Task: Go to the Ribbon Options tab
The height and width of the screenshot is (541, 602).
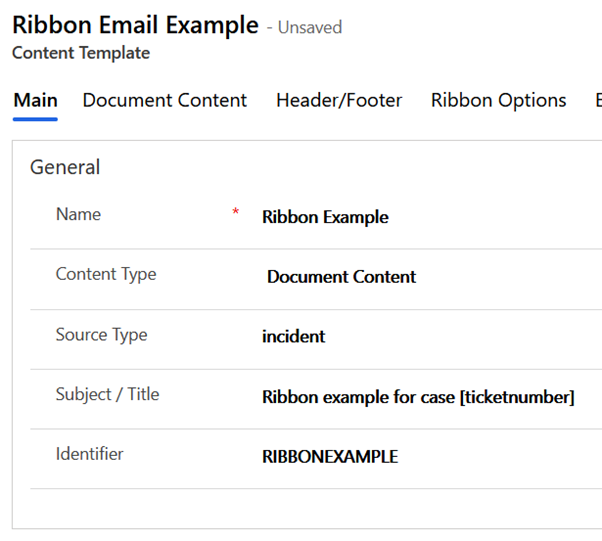Action: pyautogui.click(x=498, y=101)
